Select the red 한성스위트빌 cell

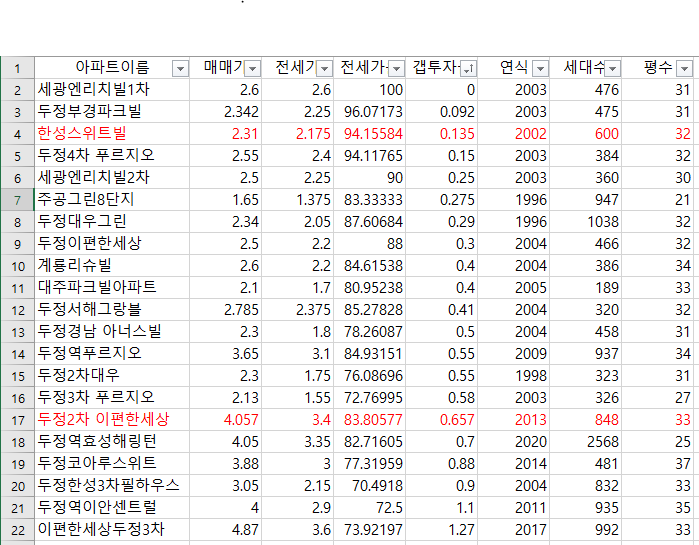(x=112, y=134)
